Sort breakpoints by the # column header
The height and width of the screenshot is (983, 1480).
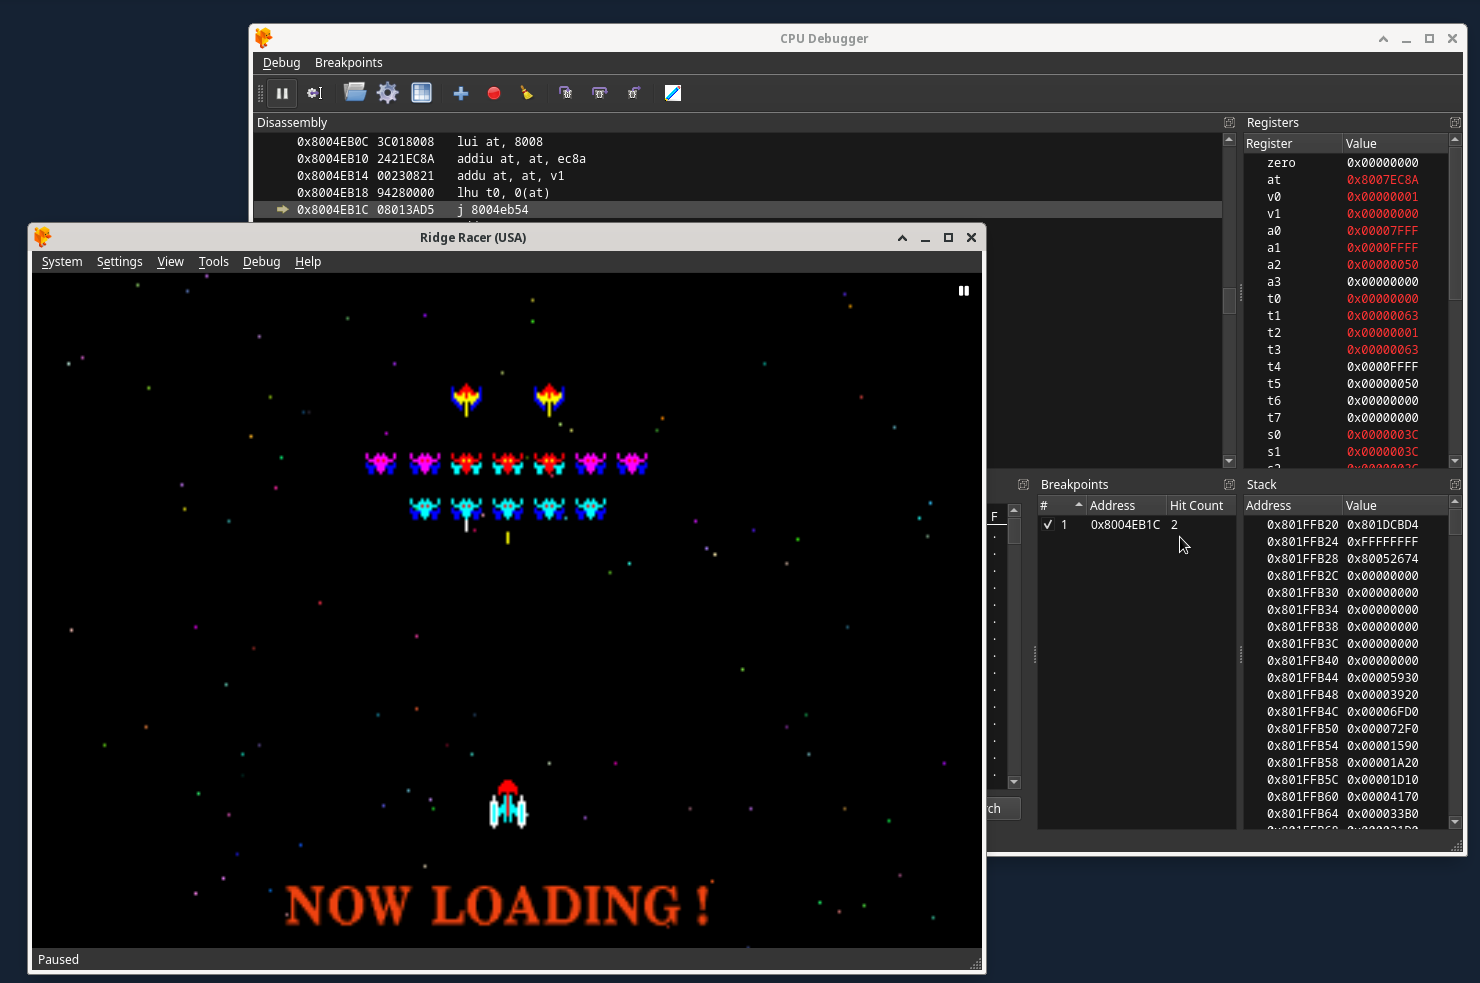pyautogui.click(x=1061, y=505)
